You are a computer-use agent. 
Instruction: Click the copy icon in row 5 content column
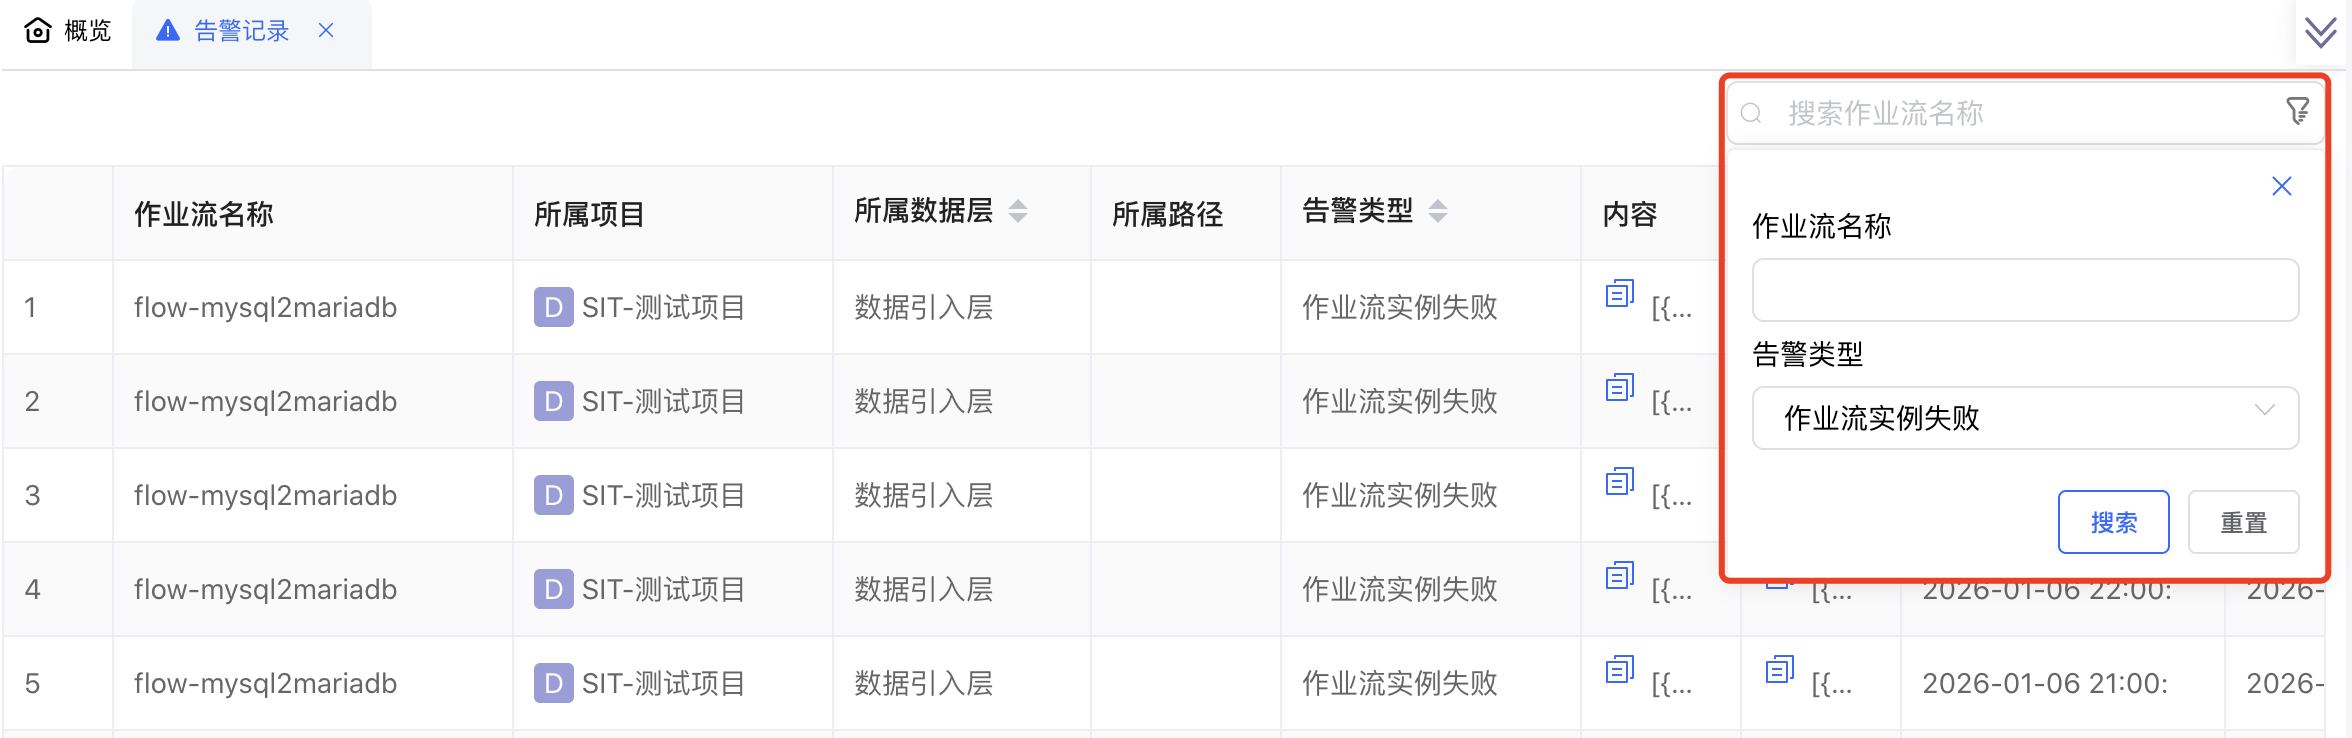tap(1618, 670)
